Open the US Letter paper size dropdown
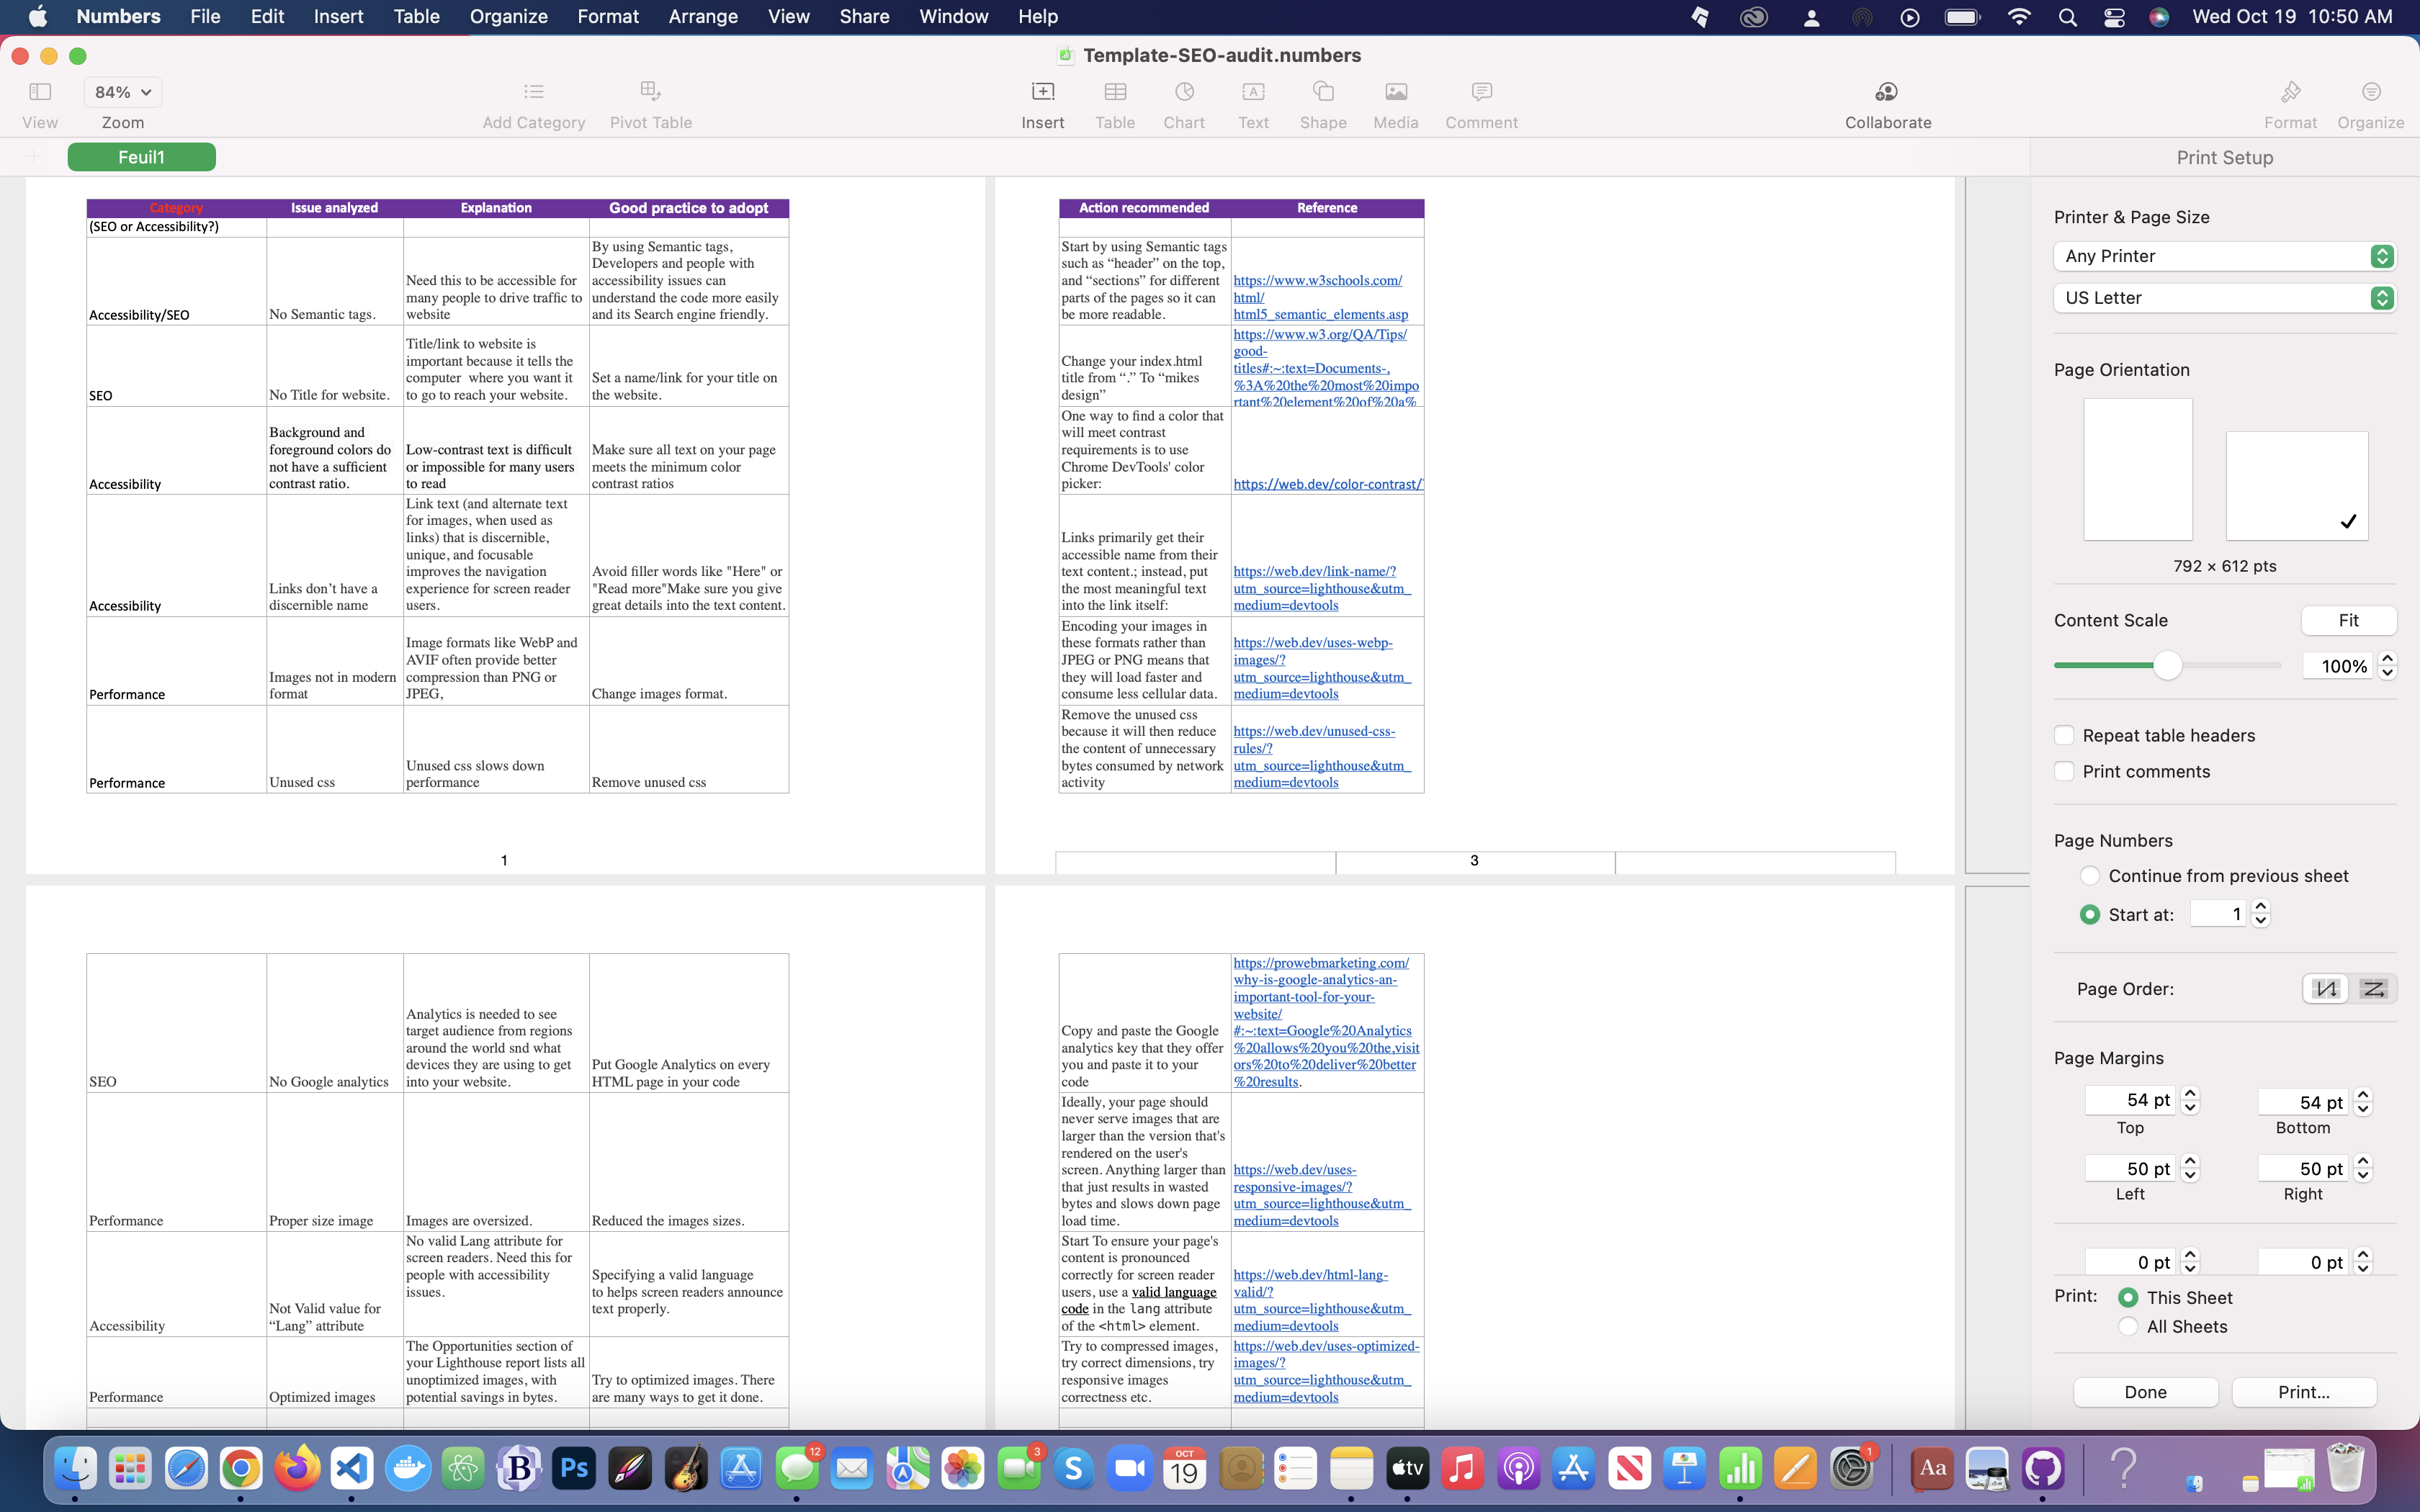 coord(2224,298)
